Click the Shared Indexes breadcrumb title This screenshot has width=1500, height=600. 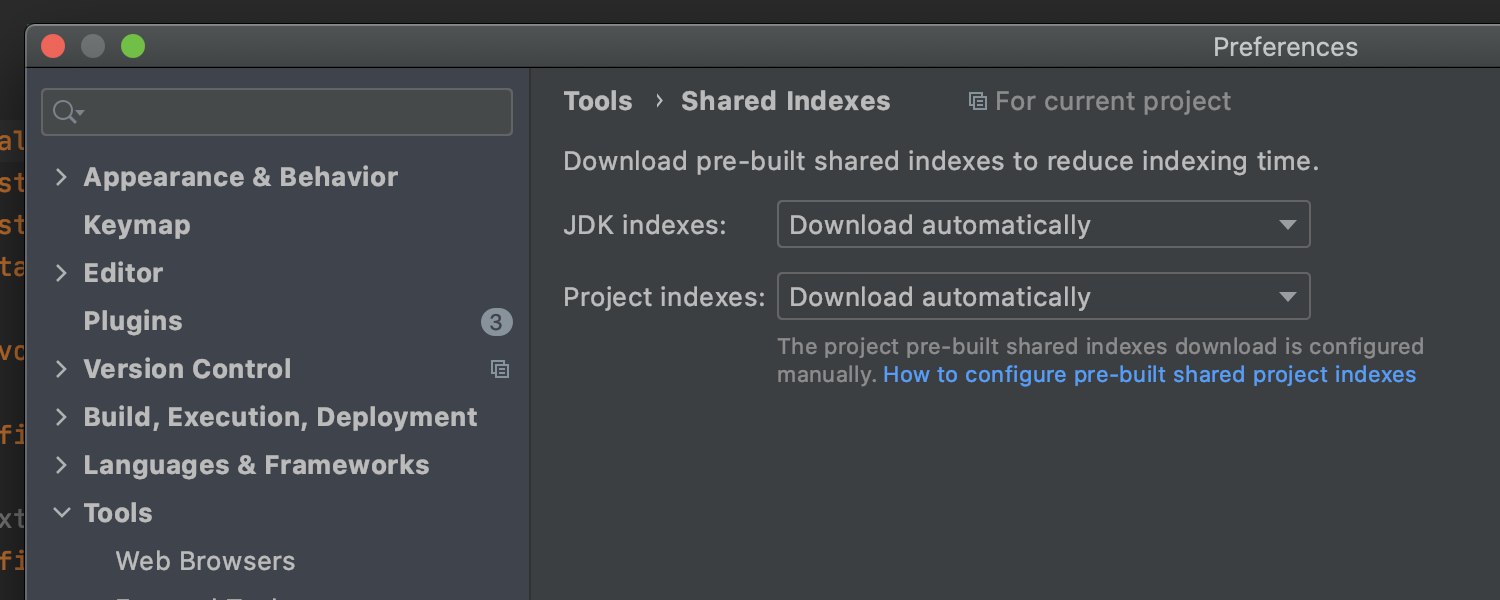point(786,101)
